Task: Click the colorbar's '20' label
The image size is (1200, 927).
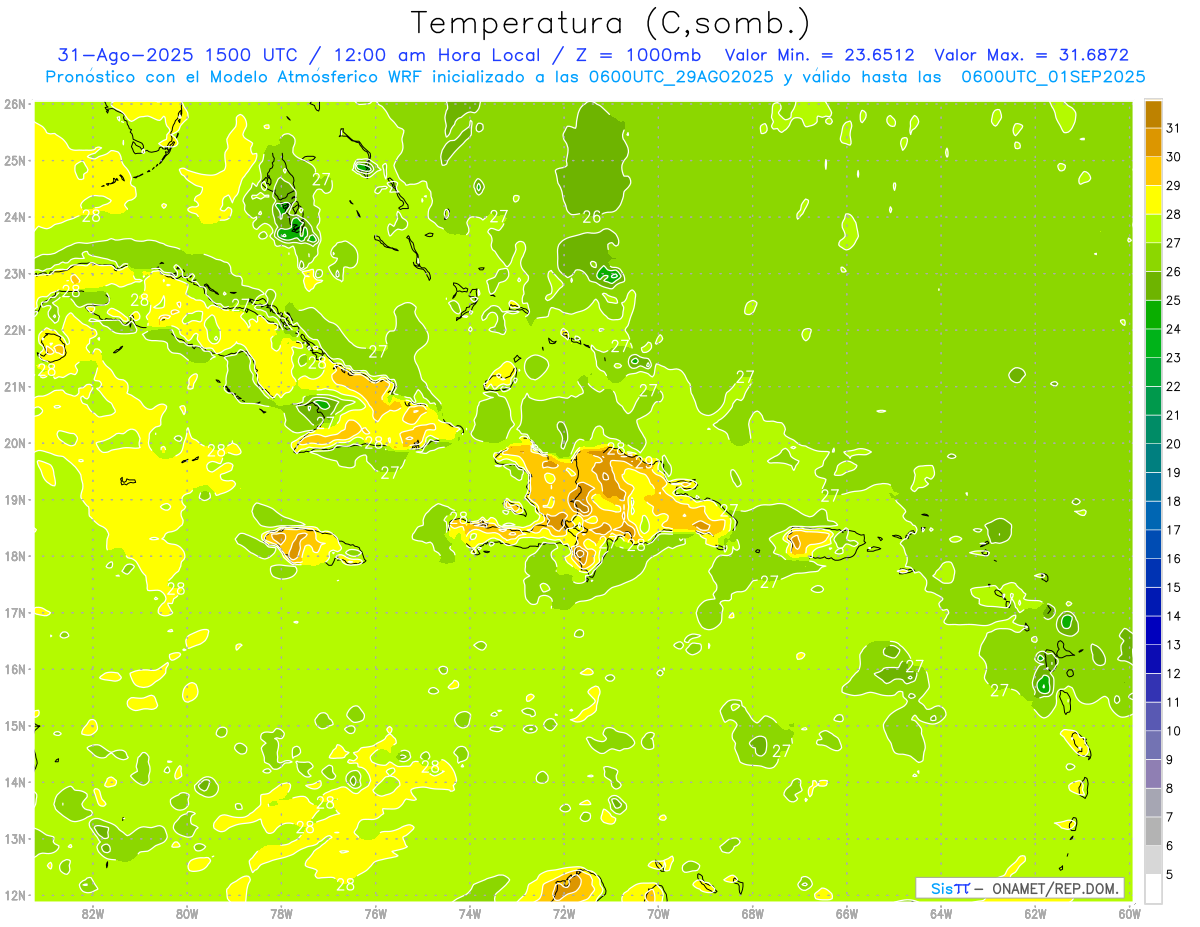Action: [1173, 444]
